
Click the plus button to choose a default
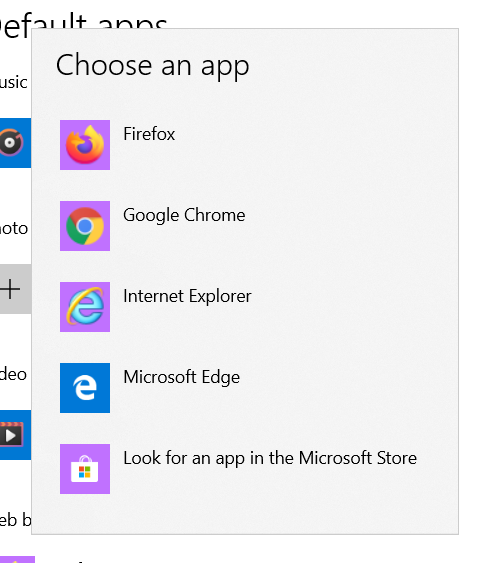[x=15, y=289]
